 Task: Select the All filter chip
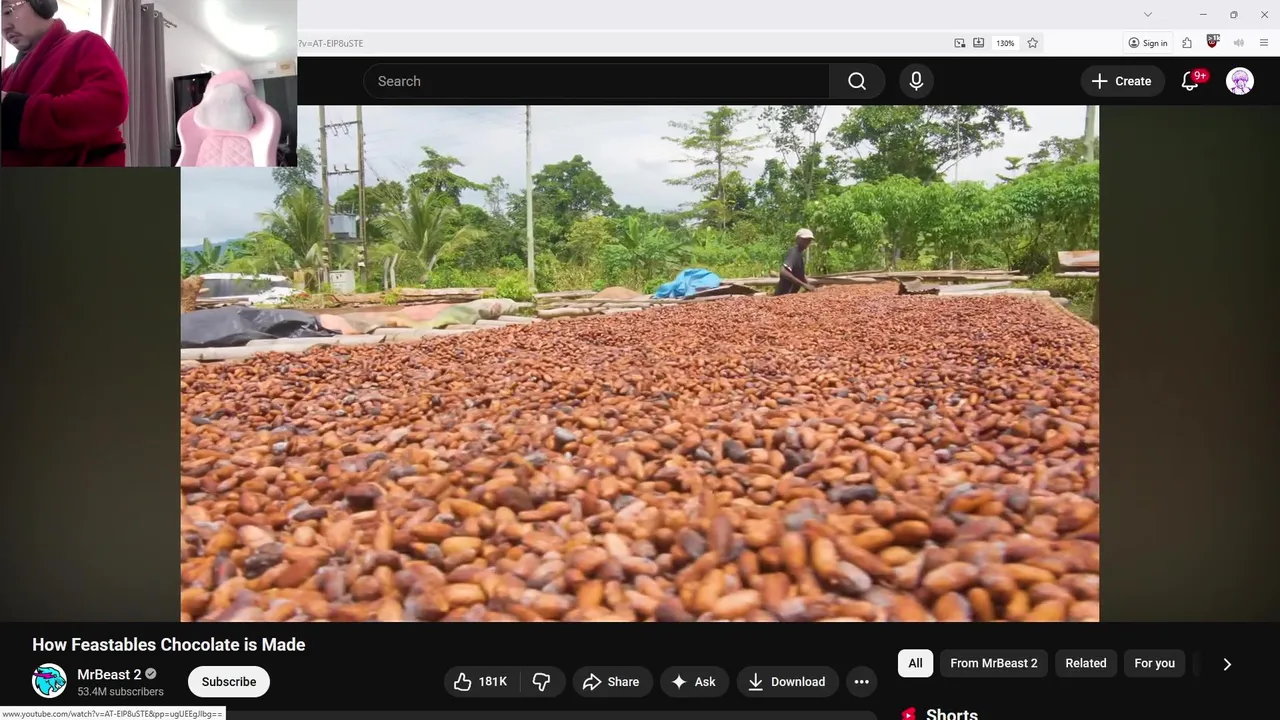[x=915, y=663]
